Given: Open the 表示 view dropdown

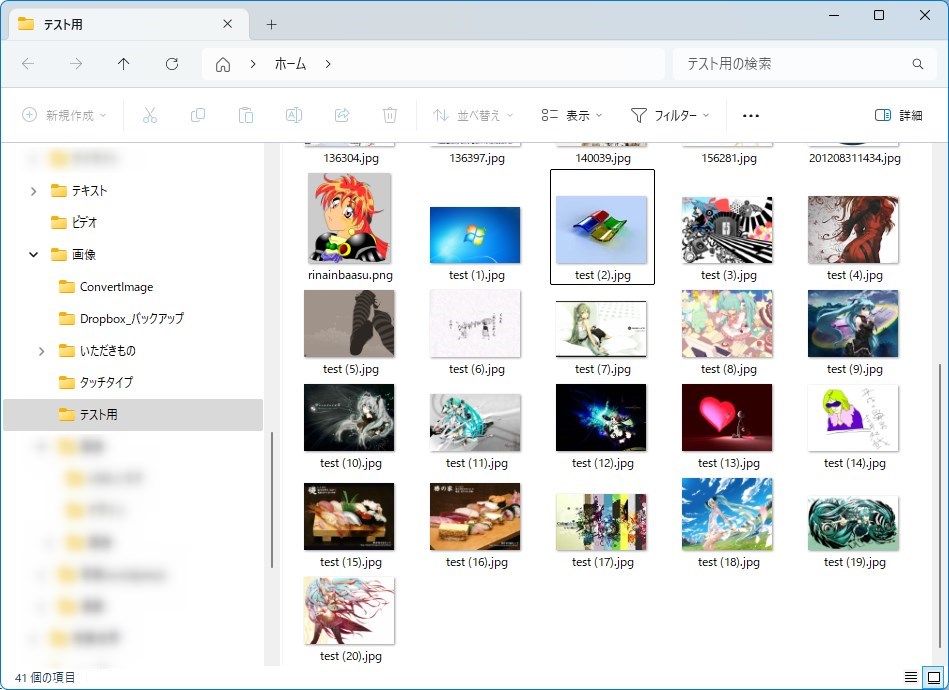Looking at the screenshot, I should [571, 115].
